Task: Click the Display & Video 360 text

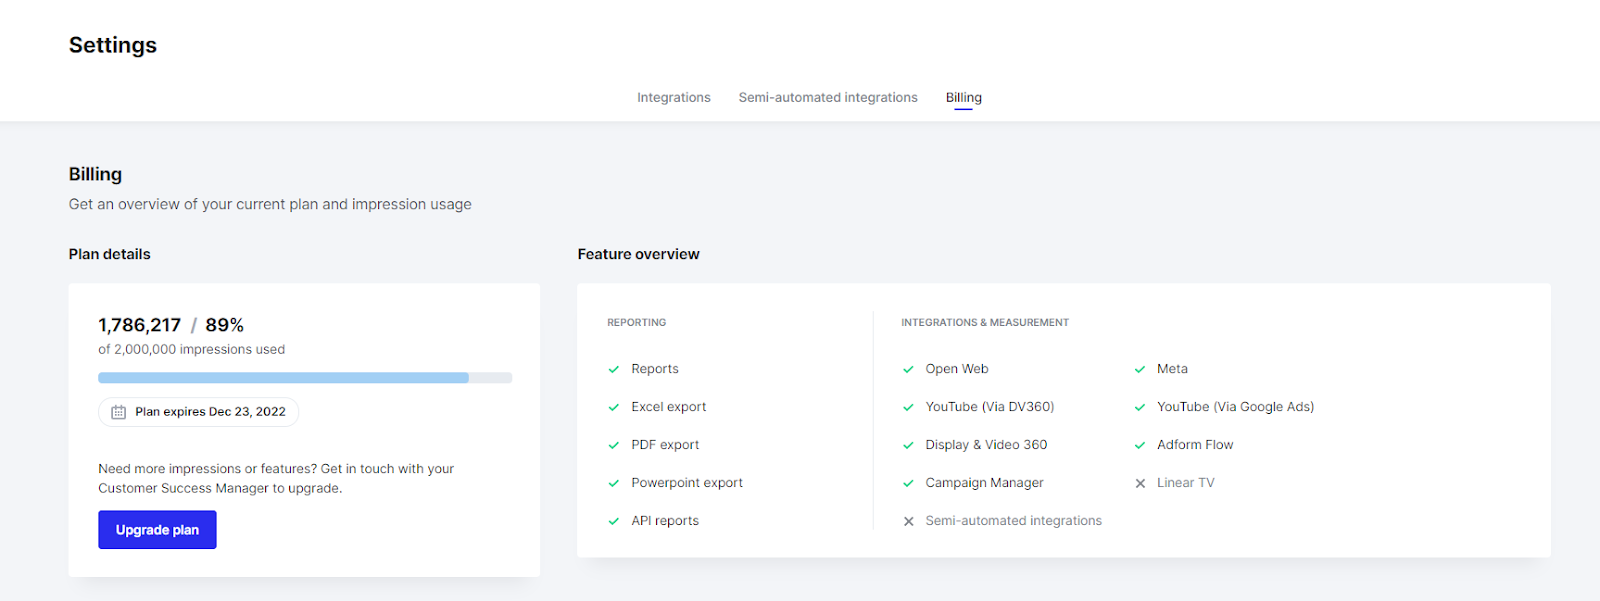Action: tap(987, 445)
